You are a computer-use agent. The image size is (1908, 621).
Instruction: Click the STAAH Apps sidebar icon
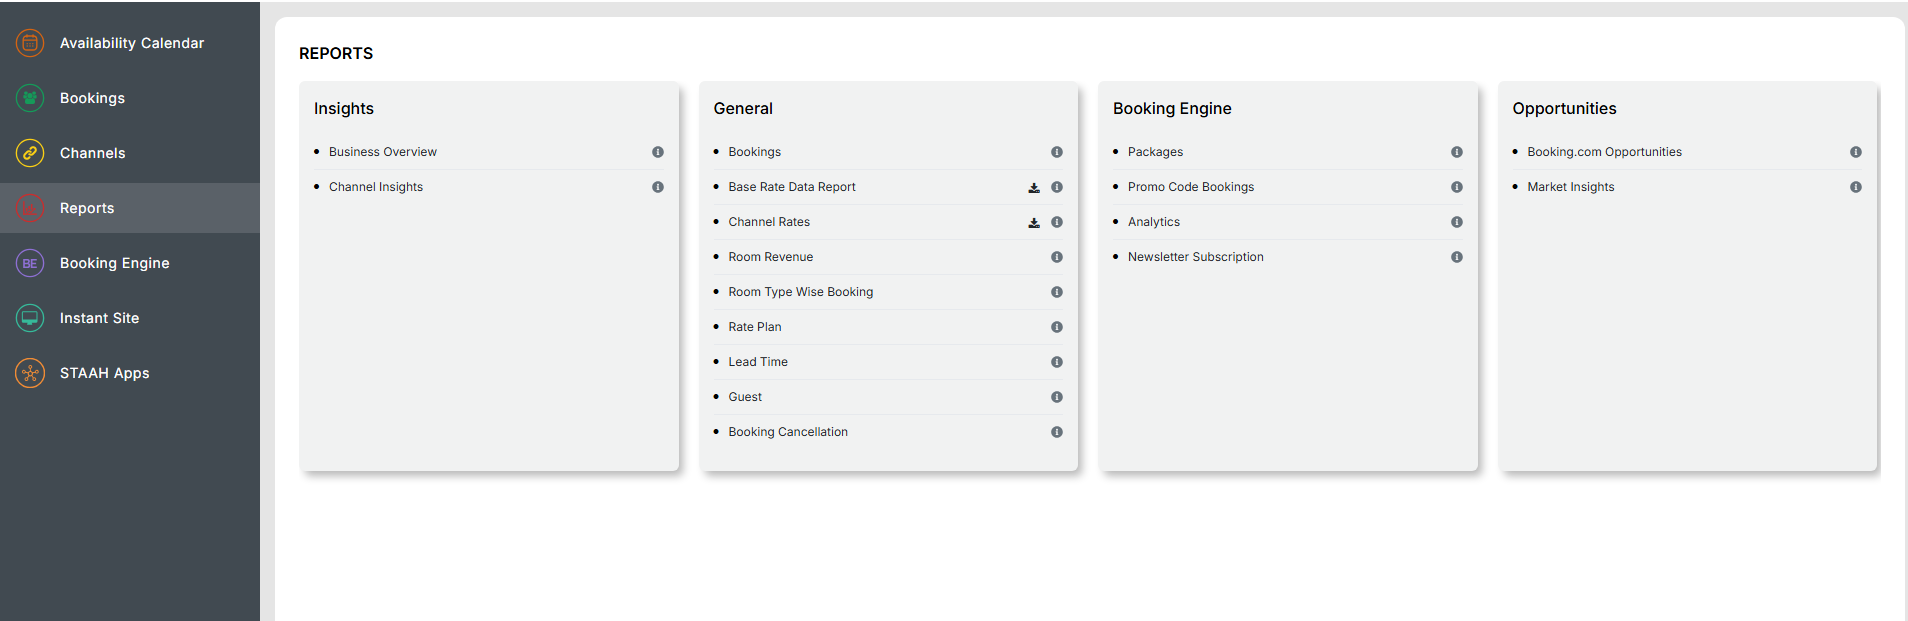[x=30, y=373]
